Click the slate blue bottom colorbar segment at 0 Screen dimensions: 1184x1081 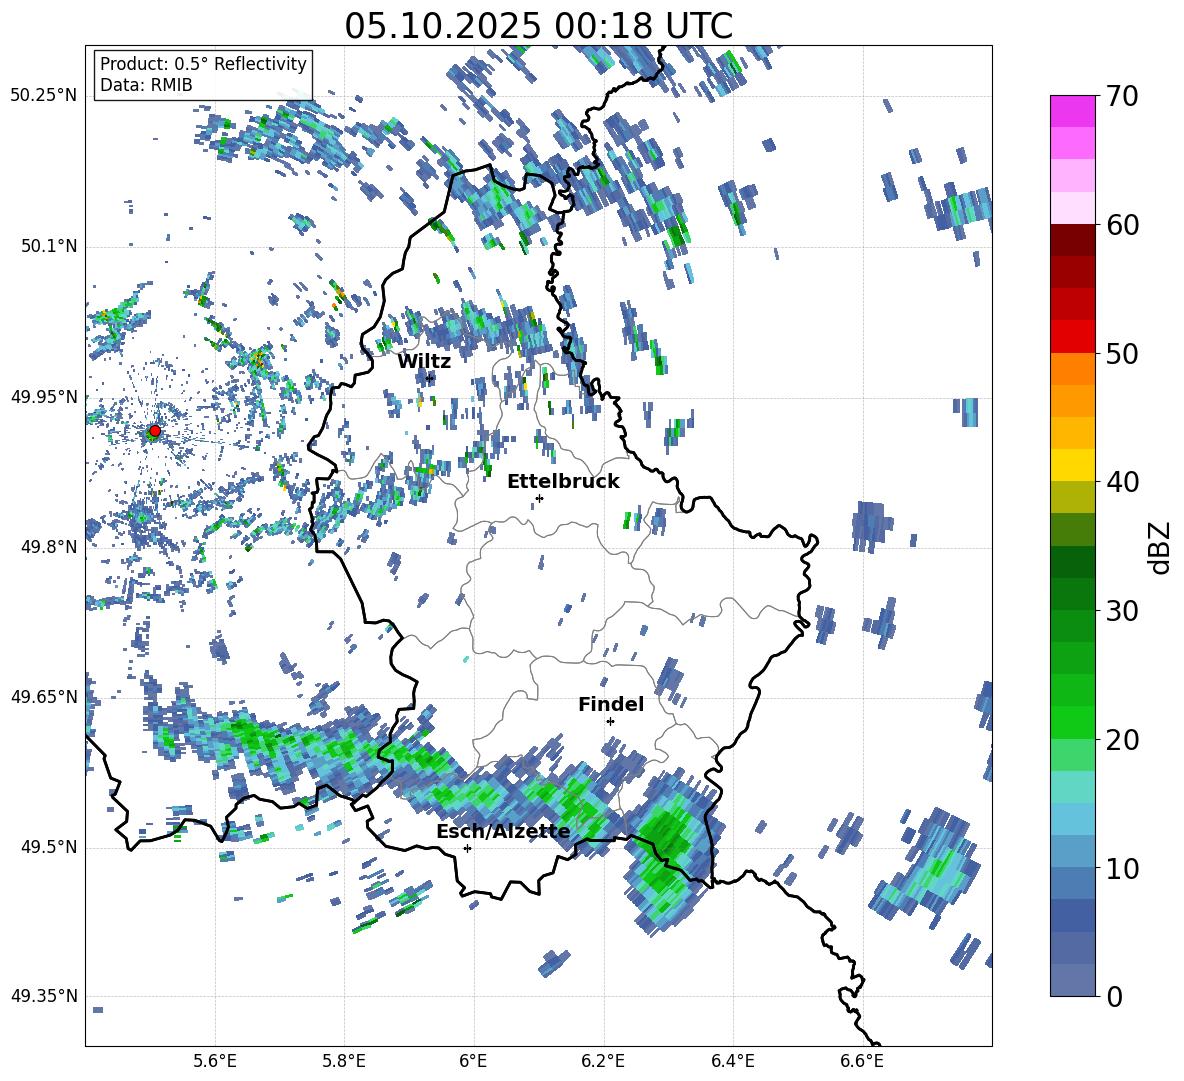click(x=1072, y=980)
